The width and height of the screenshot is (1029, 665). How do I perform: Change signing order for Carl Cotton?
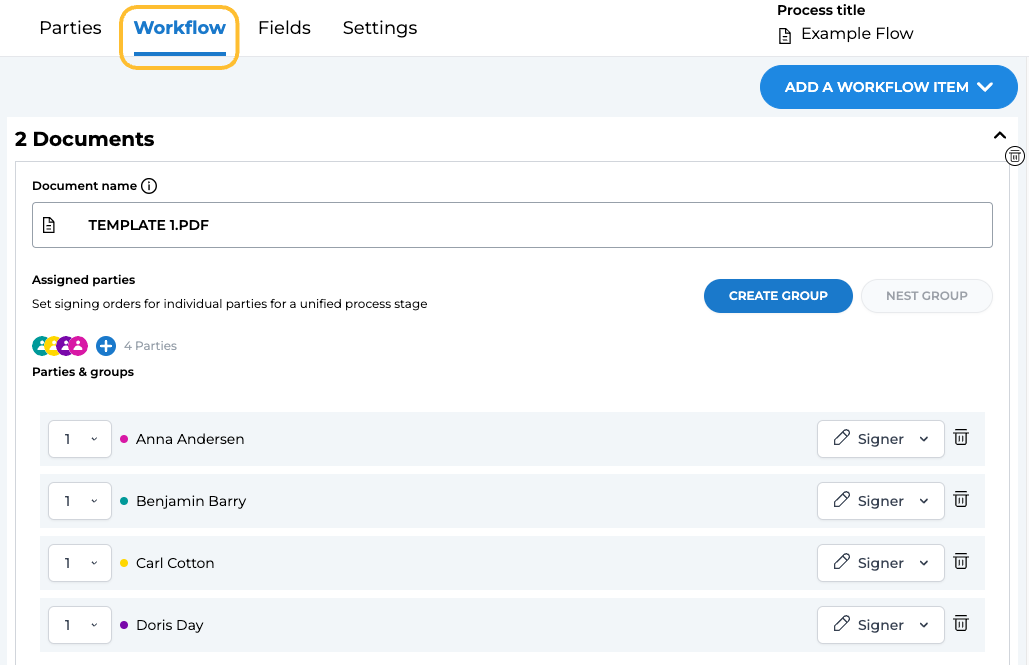pyautogui.click(x=80, y=563)
